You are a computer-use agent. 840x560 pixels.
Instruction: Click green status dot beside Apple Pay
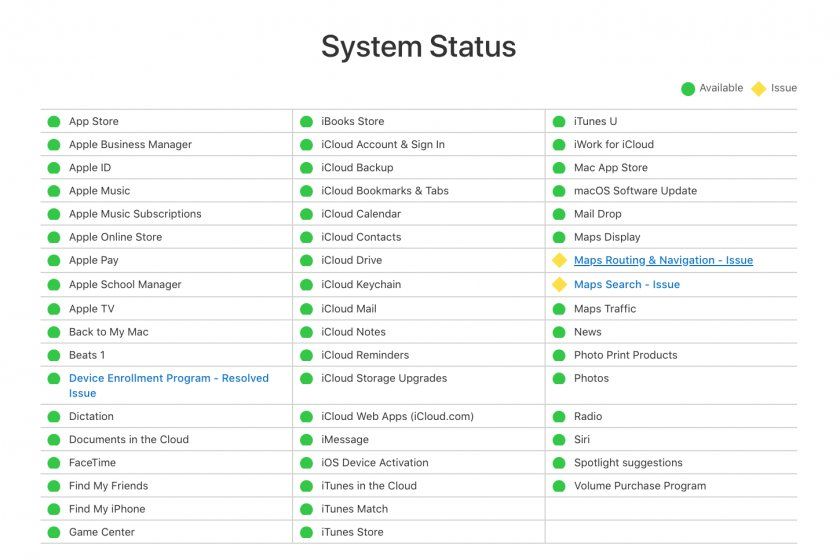pos(54,260)
